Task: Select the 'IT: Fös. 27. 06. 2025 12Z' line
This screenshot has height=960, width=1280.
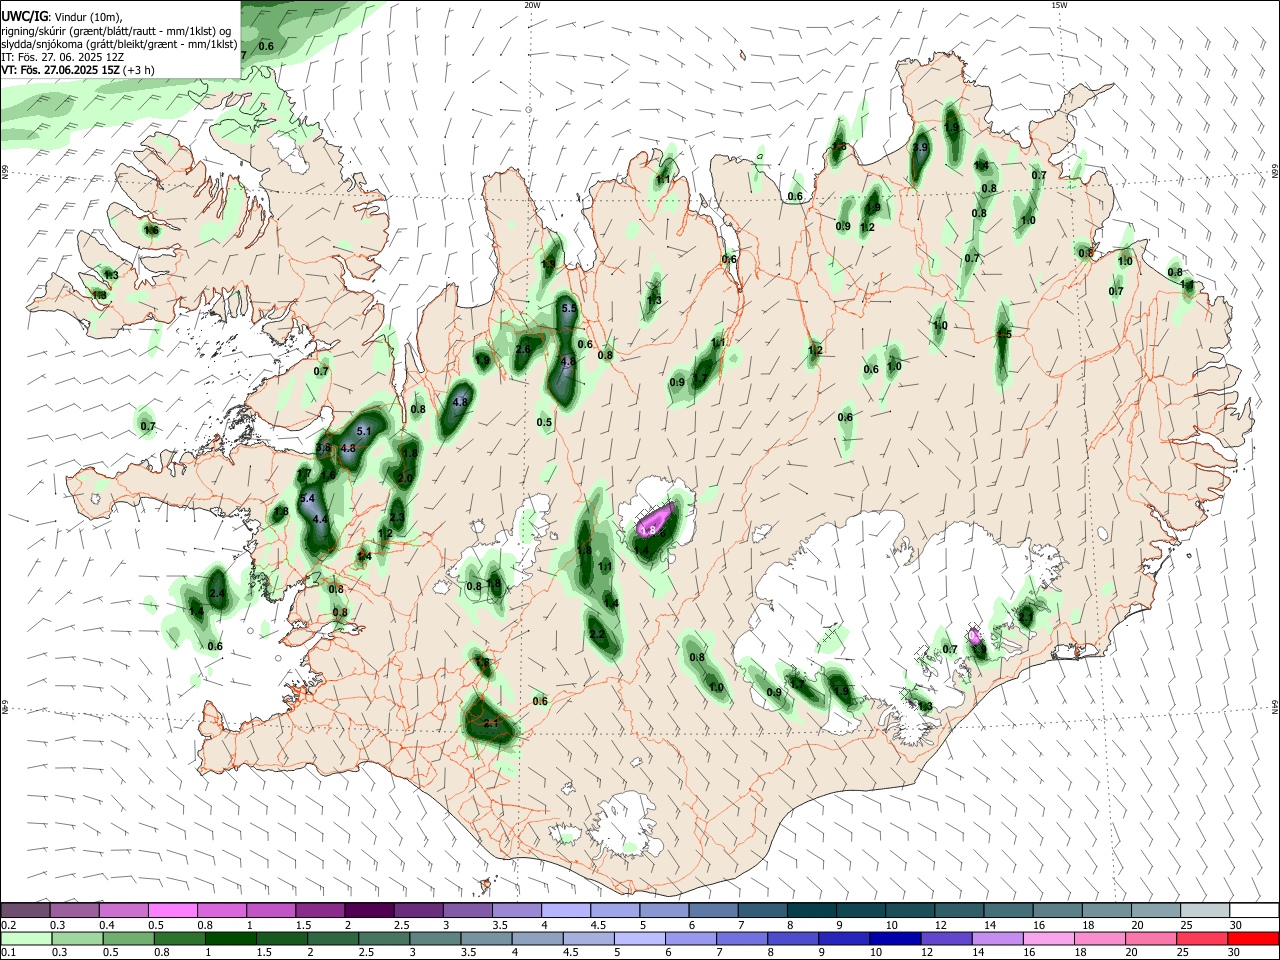Action: pos(63,57)
